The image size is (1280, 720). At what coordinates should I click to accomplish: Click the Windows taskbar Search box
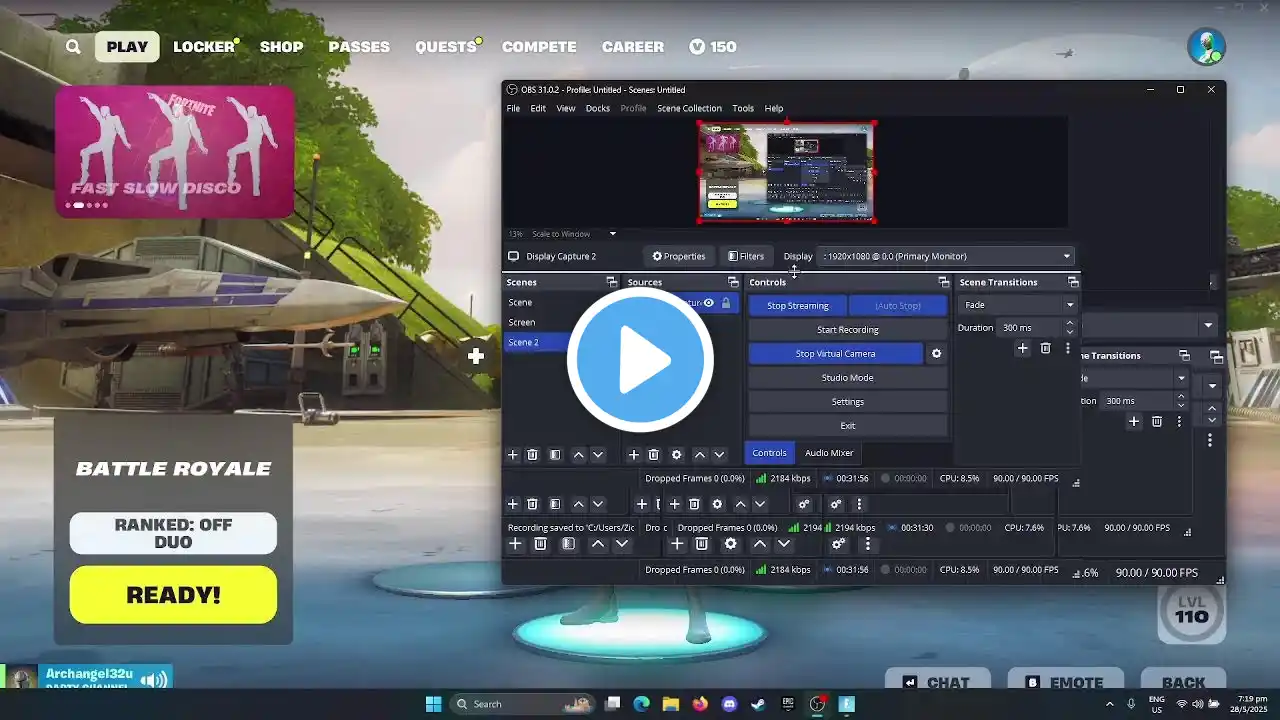pyautogui.click(x=525, y=704)
